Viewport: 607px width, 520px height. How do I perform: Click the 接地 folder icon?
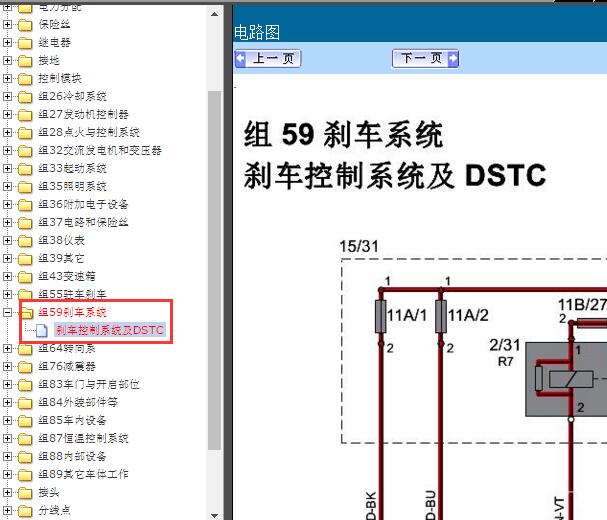25,61
